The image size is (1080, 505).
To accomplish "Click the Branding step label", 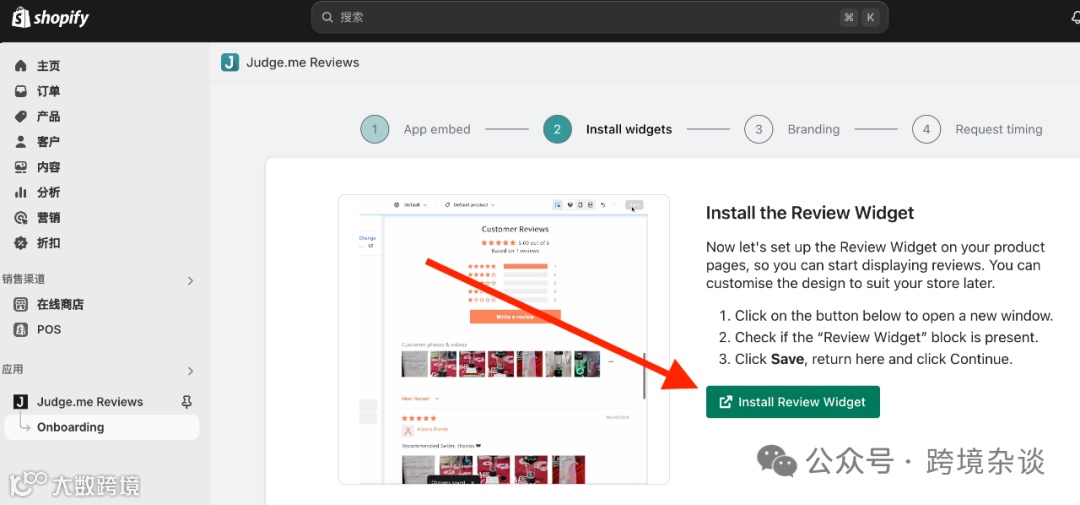I will click(813, 130).
